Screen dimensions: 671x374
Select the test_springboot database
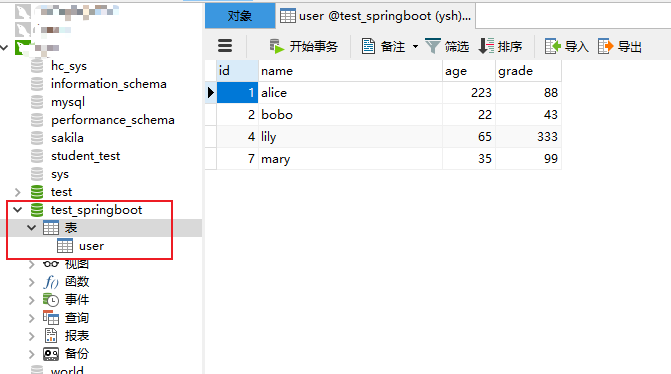pos(96,210)
